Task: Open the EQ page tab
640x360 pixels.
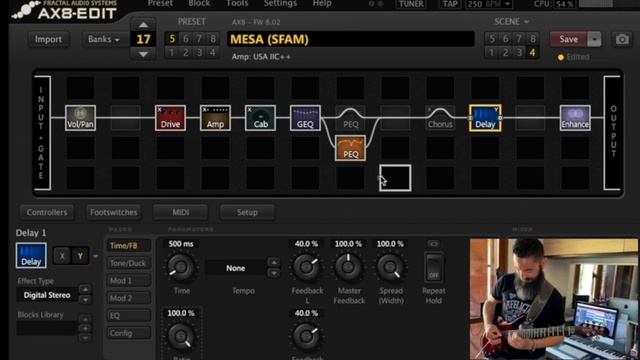Action: click(128, 316)
